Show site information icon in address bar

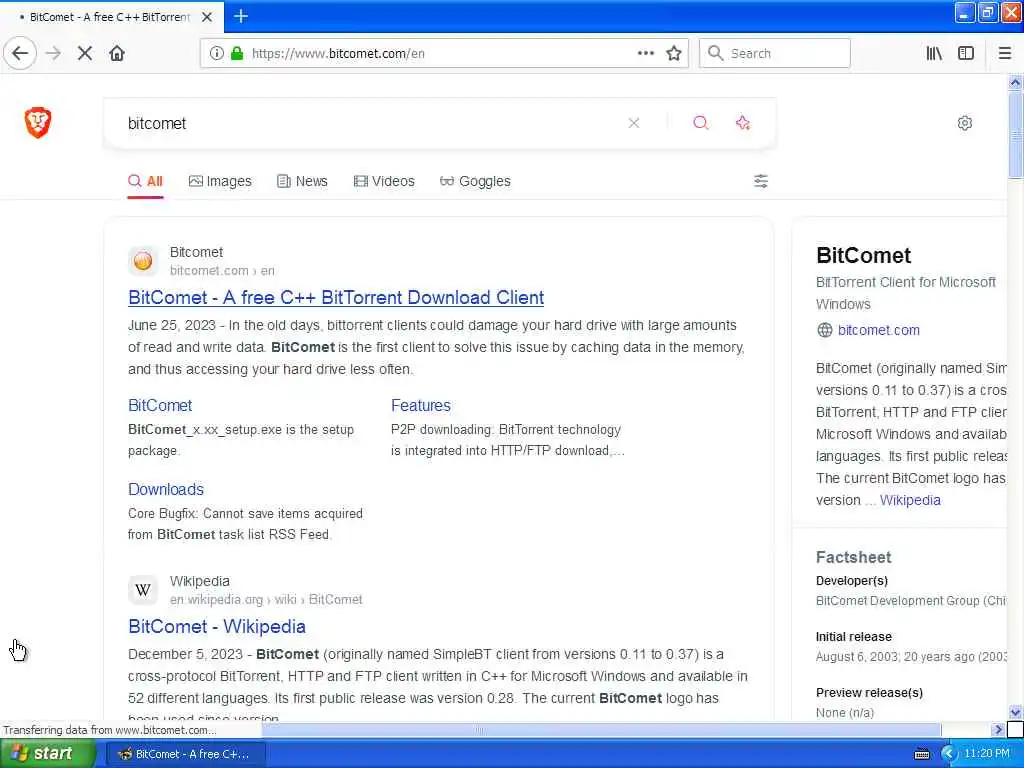coord(216,53)
